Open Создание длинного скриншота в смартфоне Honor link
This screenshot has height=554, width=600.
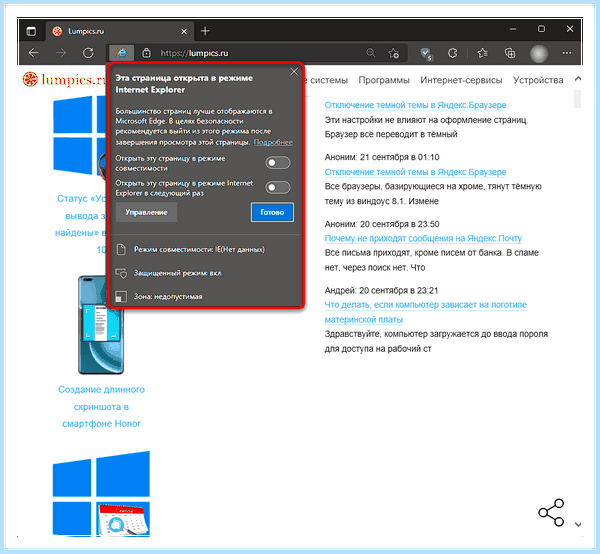click(x=101, y=406)
